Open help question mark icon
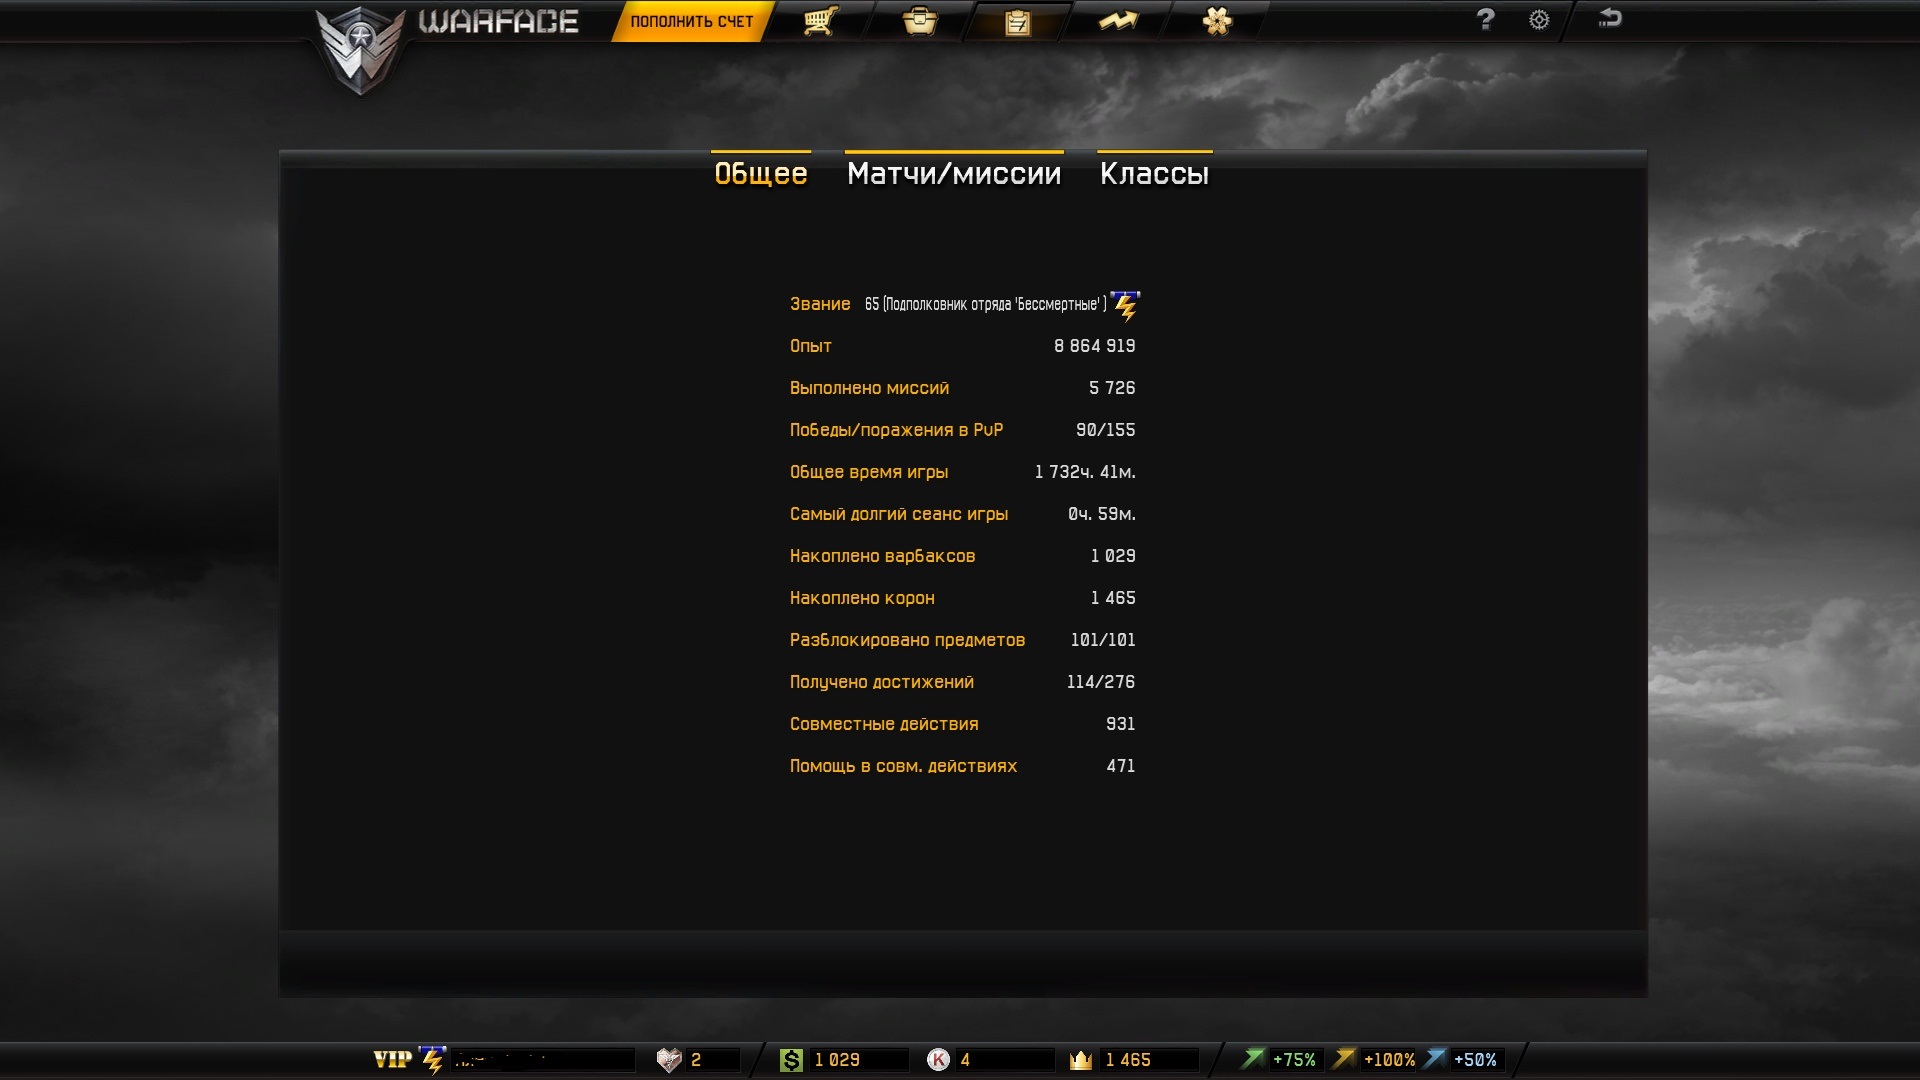This screenshot has height=1080, width=1920. (1485, 19)
